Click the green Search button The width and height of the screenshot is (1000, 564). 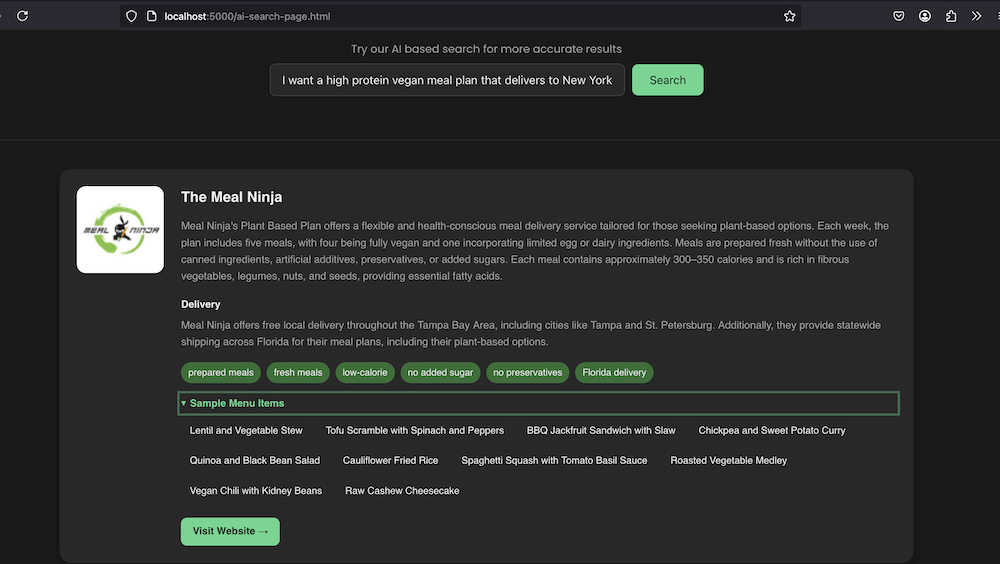pos(668,80)
